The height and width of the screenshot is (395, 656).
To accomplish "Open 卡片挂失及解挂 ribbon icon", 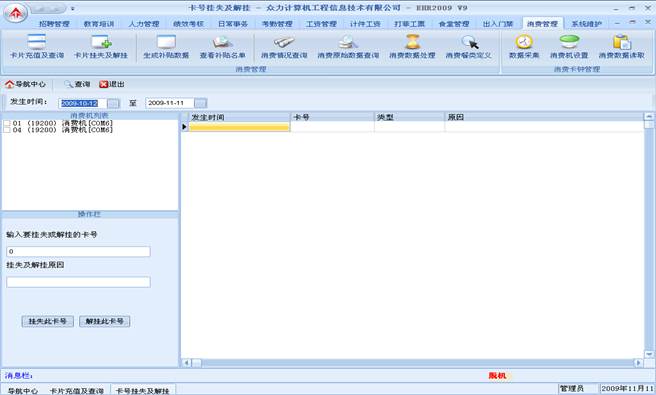I will point(101,46).
